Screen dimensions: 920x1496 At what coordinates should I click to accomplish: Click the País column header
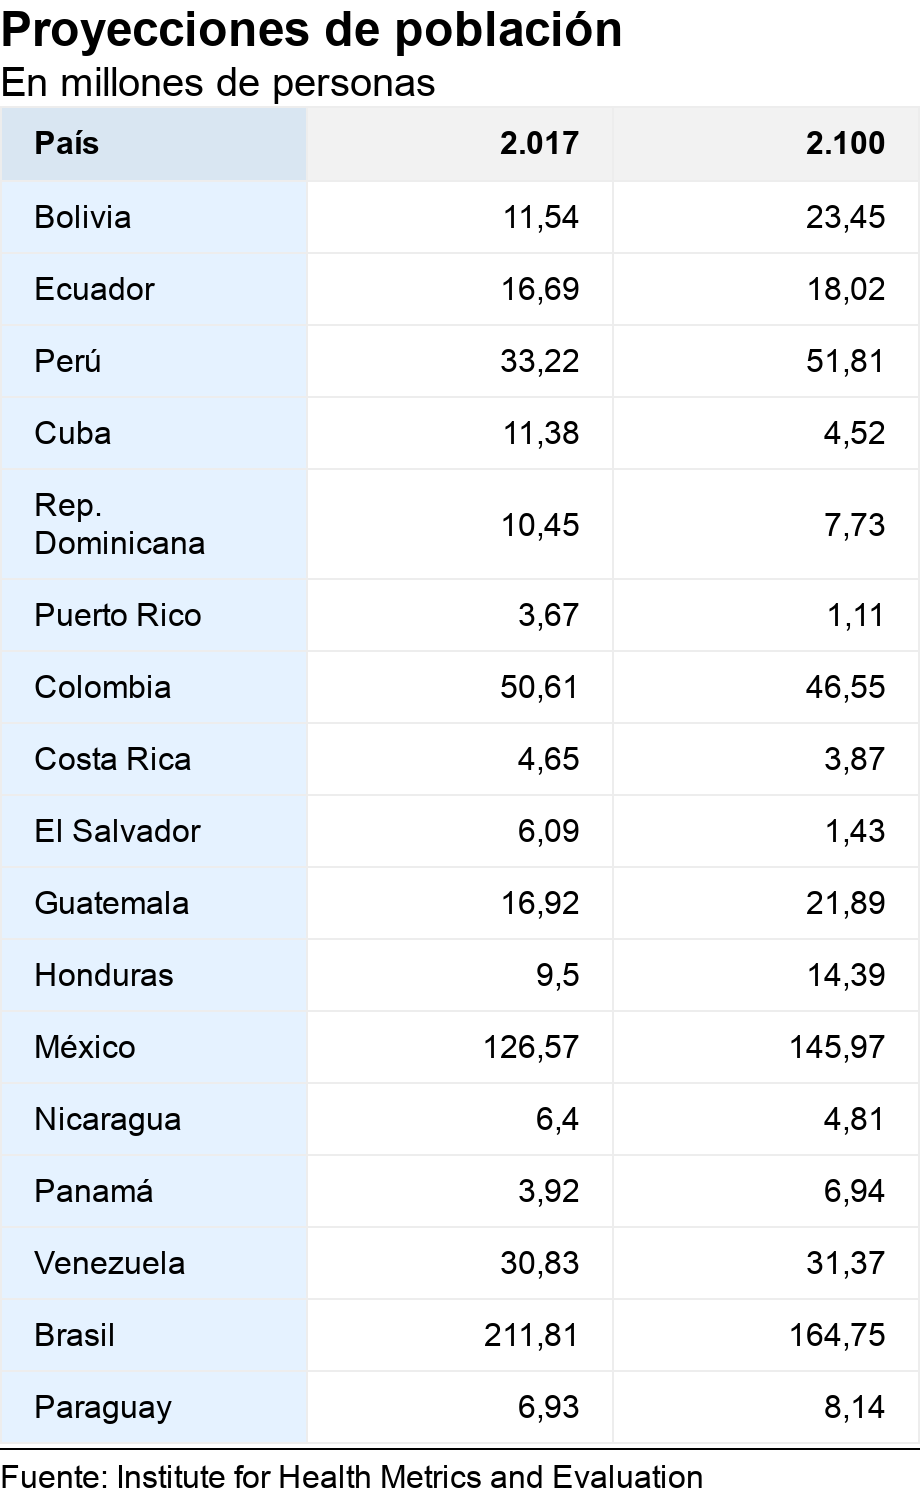(67, 143)
